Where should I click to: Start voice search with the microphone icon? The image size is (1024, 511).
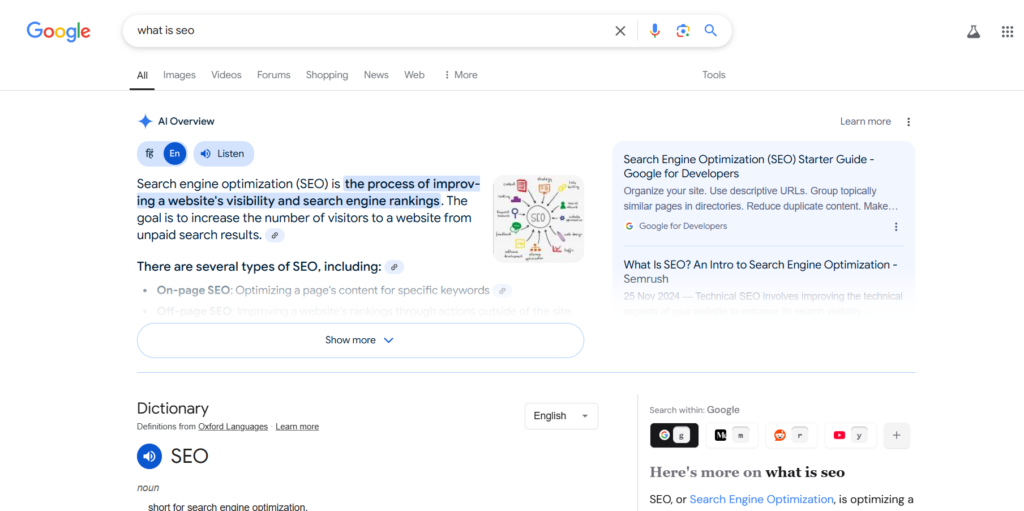click(655, 31)
